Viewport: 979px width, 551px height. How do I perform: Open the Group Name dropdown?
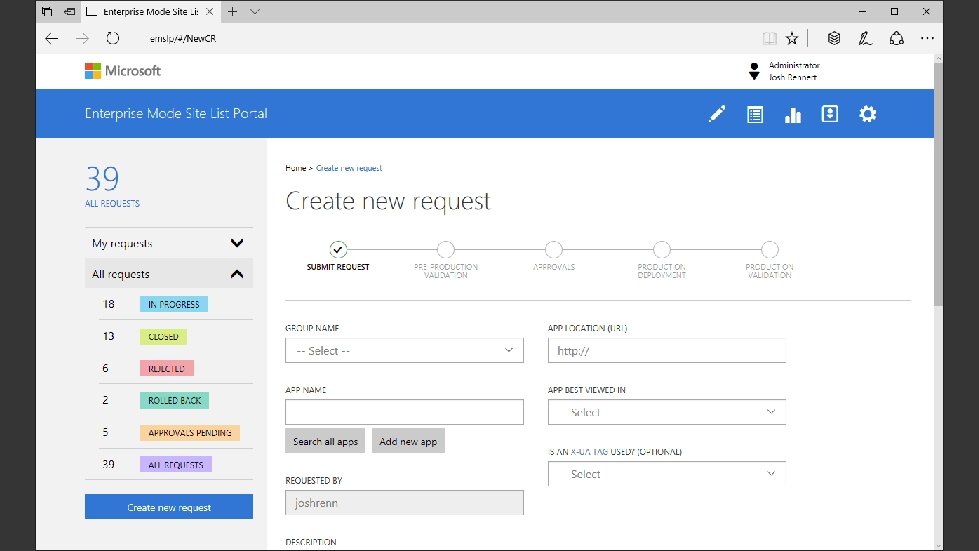pos(404,351)
